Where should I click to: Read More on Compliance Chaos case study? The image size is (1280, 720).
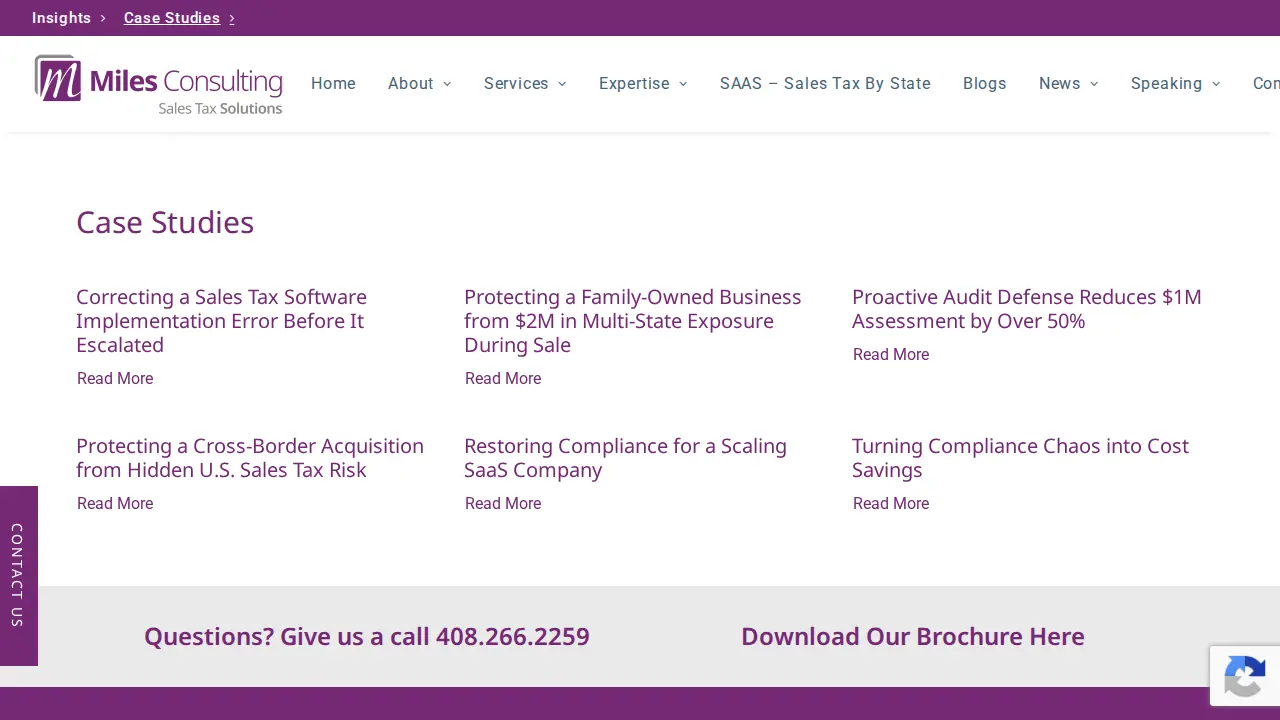click(891, 503)
